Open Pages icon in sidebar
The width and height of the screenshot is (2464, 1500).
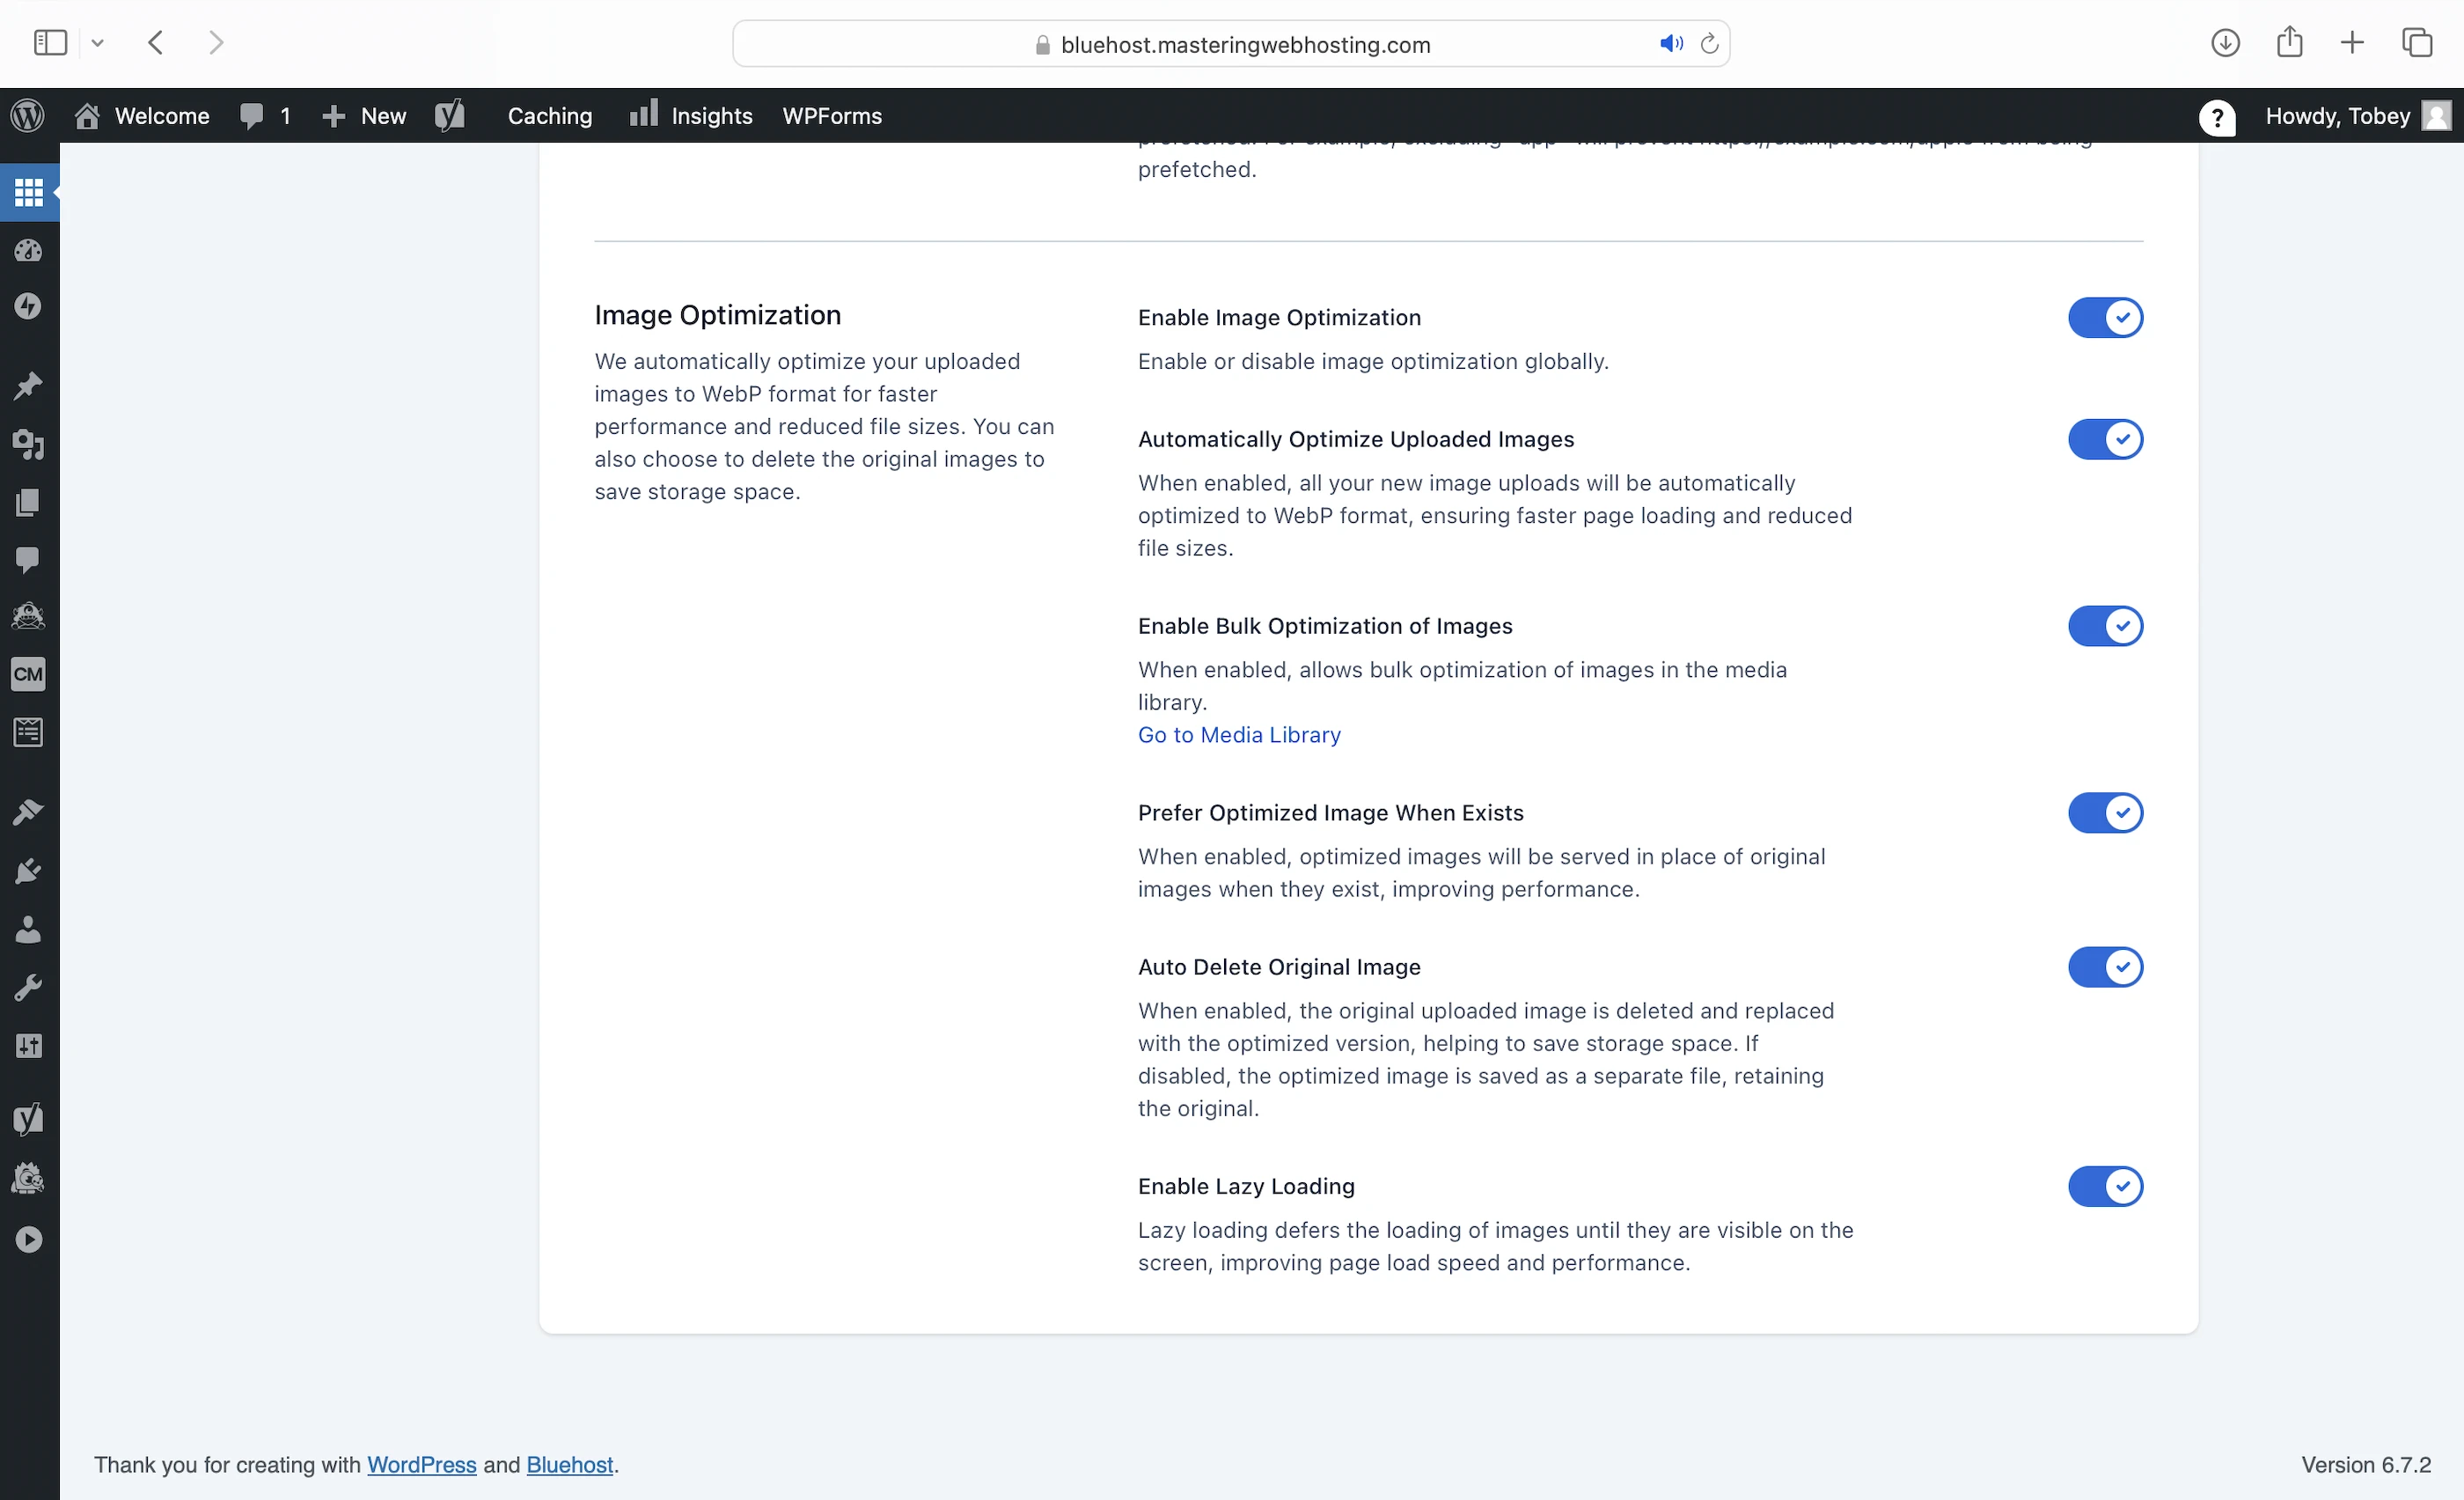pos(28,502)
